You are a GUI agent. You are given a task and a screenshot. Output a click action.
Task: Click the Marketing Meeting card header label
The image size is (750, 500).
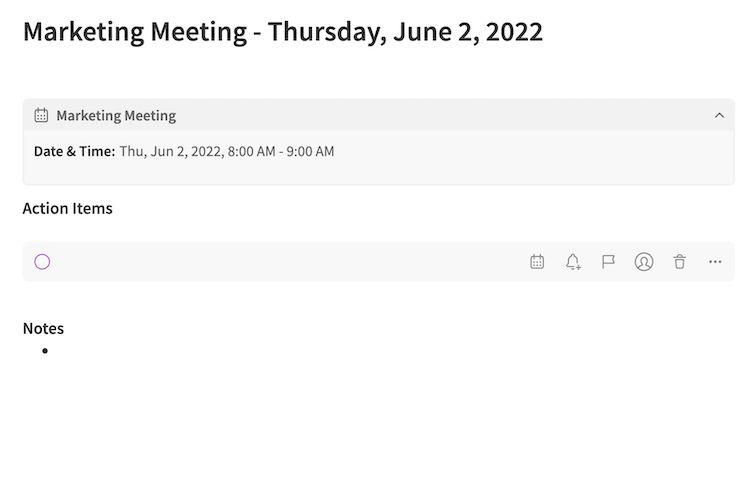pos(116,115)
